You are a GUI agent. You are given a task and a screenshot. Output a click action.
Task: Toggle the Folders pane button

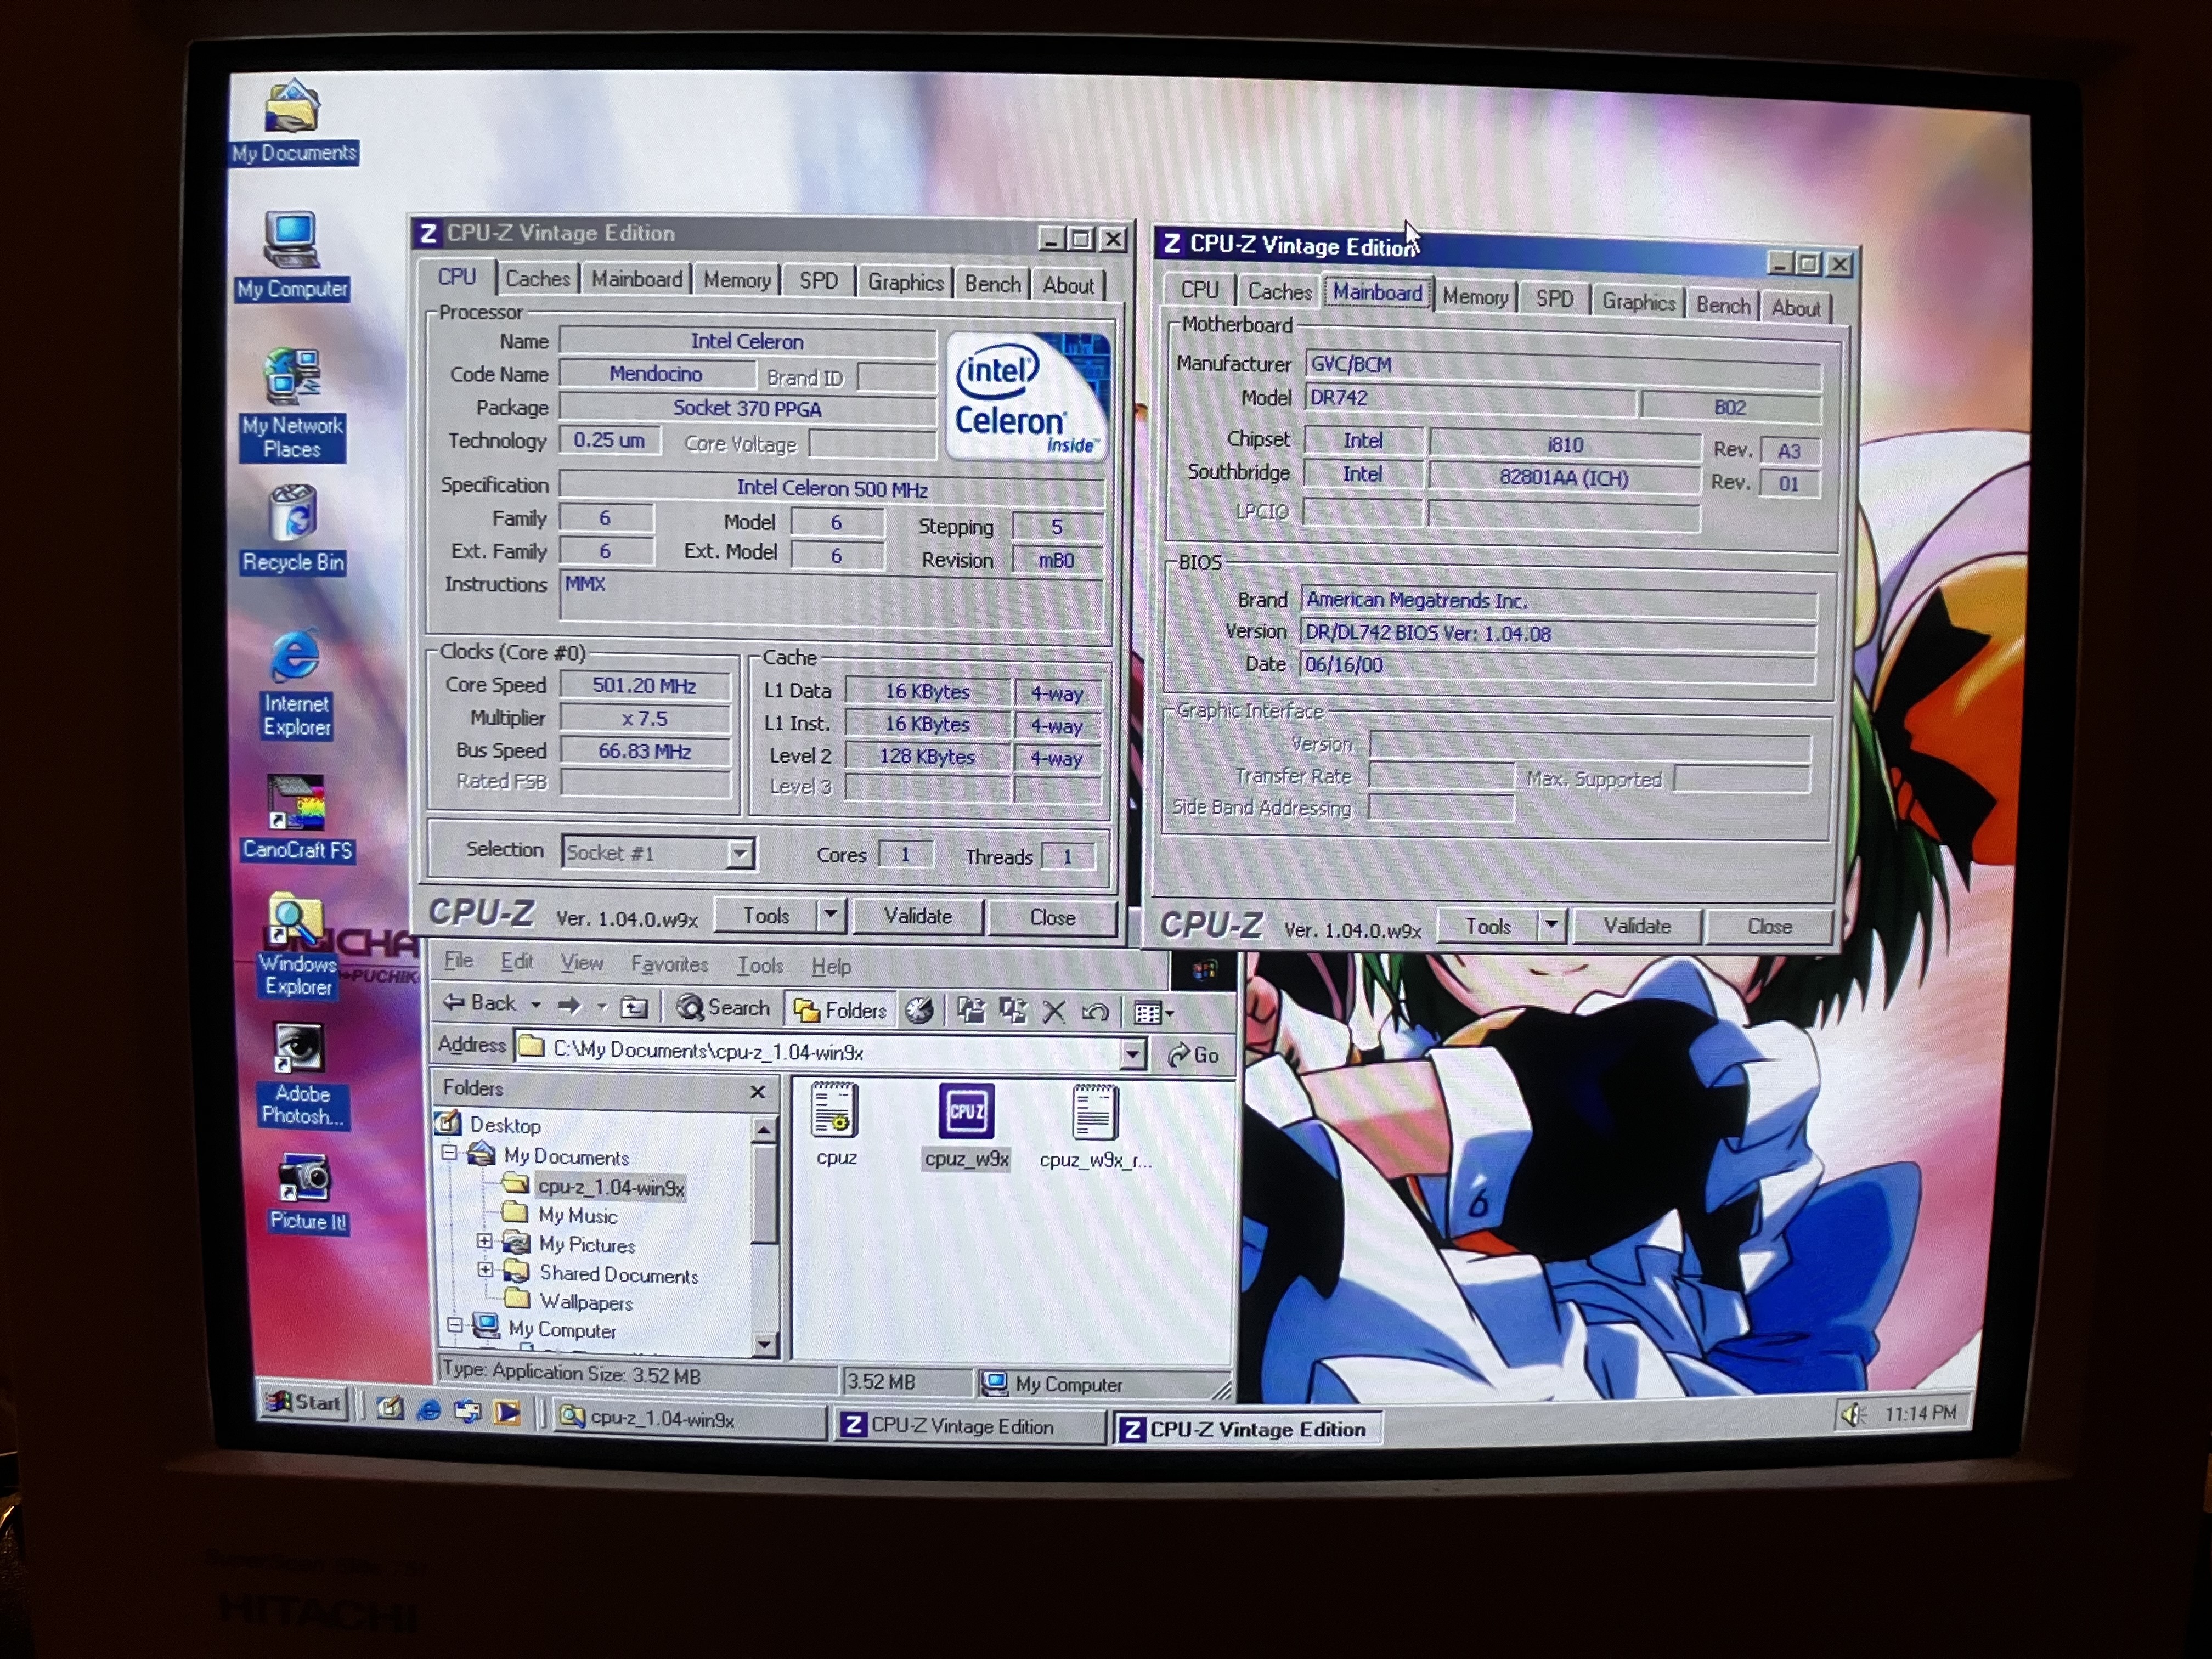coord(841,1010)
